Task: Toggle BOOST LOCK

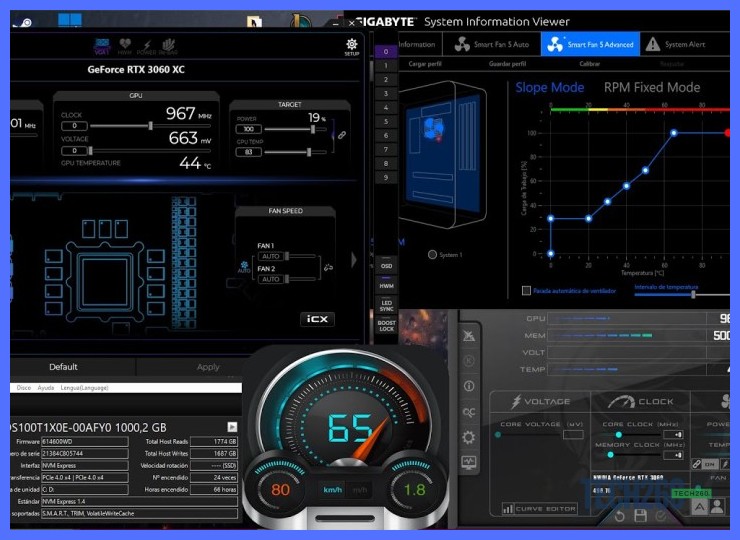Action: pos(386,326)
